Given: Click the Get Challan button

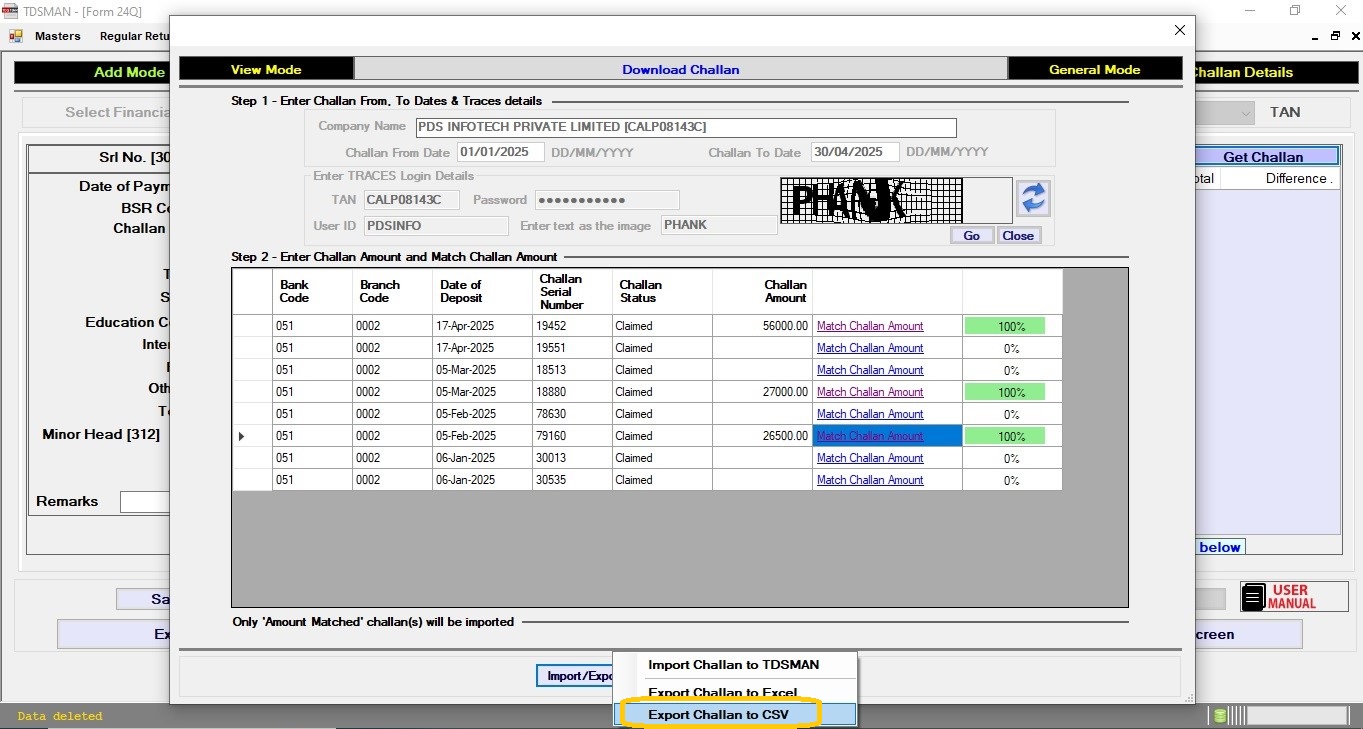Looking at the screenshot, I should [x=1262, y=157].
